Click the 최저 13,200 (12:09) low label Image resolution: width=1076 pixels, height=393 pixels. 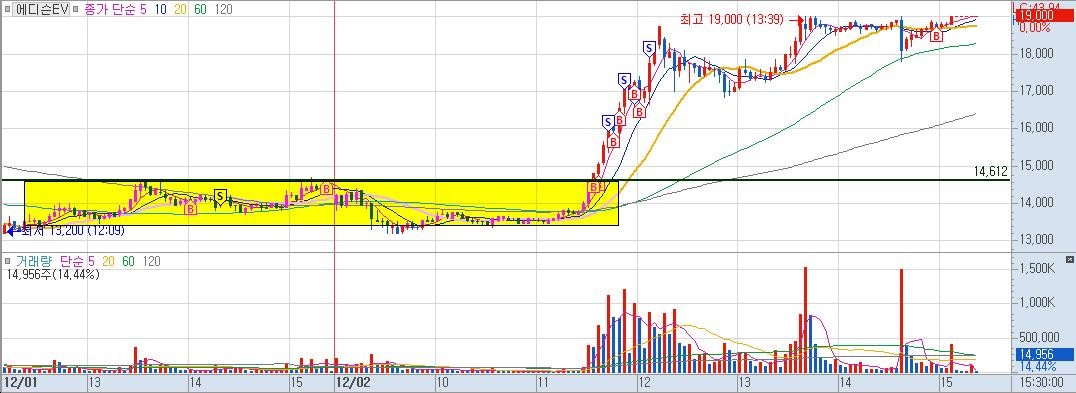(73, 231)
